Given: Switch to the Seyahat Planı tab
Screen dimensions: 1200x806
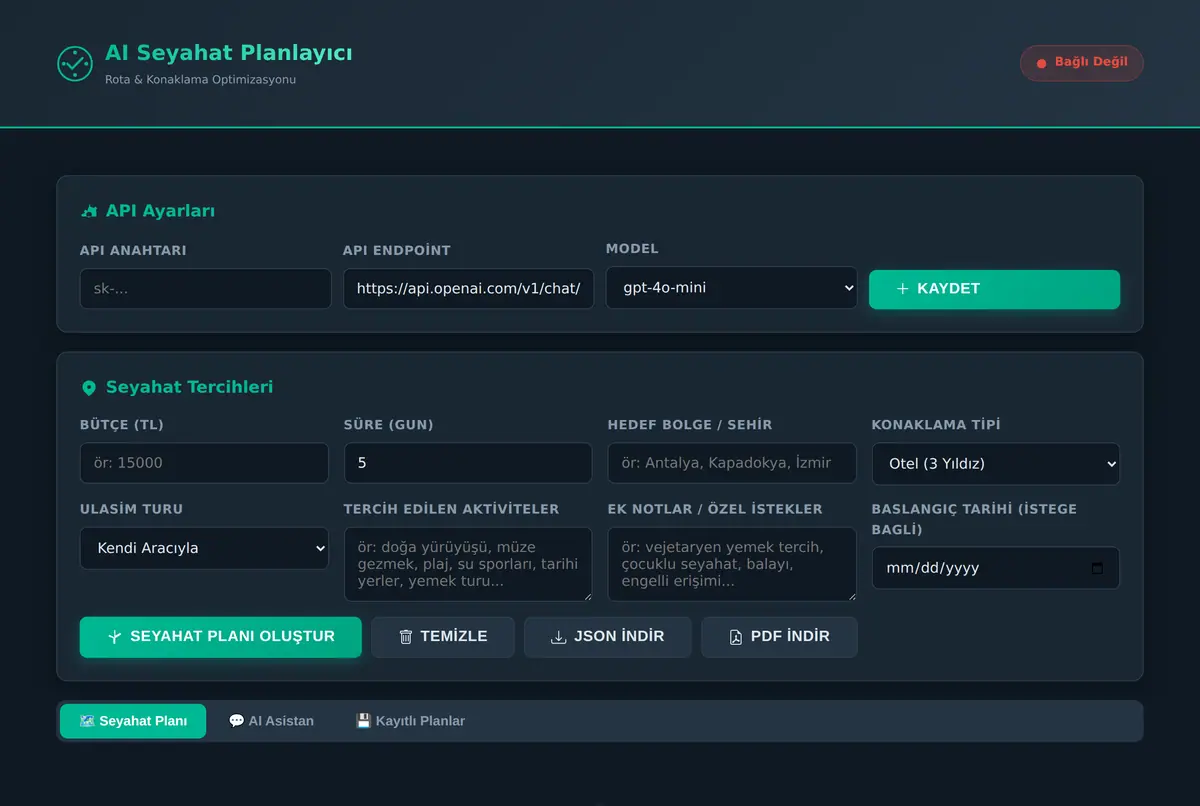Looking at the screenshot, I should coord(133,721).
